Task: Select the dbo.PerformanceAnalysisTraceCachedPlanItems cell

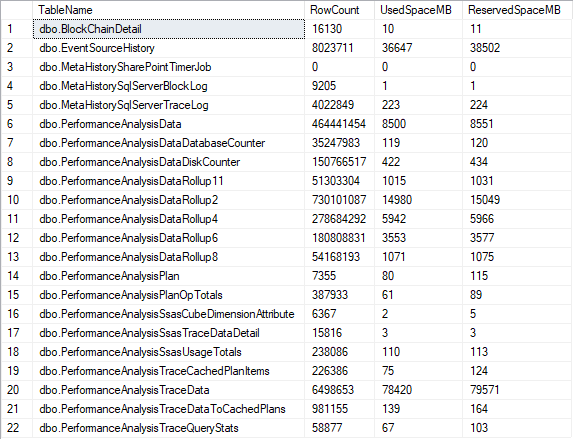Action: [168, 371]
